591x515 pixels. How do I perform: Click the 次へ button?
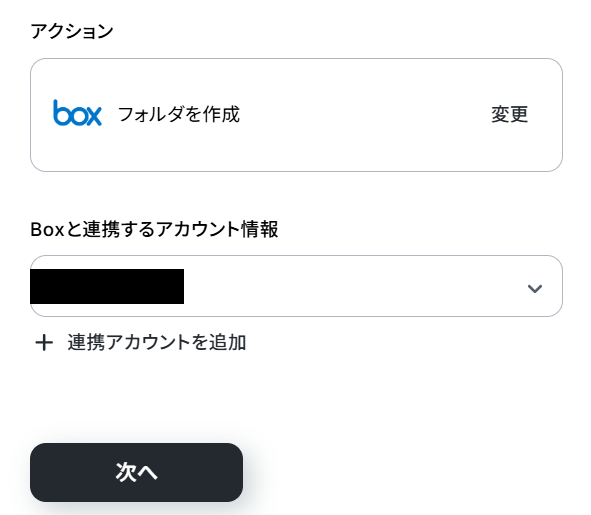click(x=136, y=472)
